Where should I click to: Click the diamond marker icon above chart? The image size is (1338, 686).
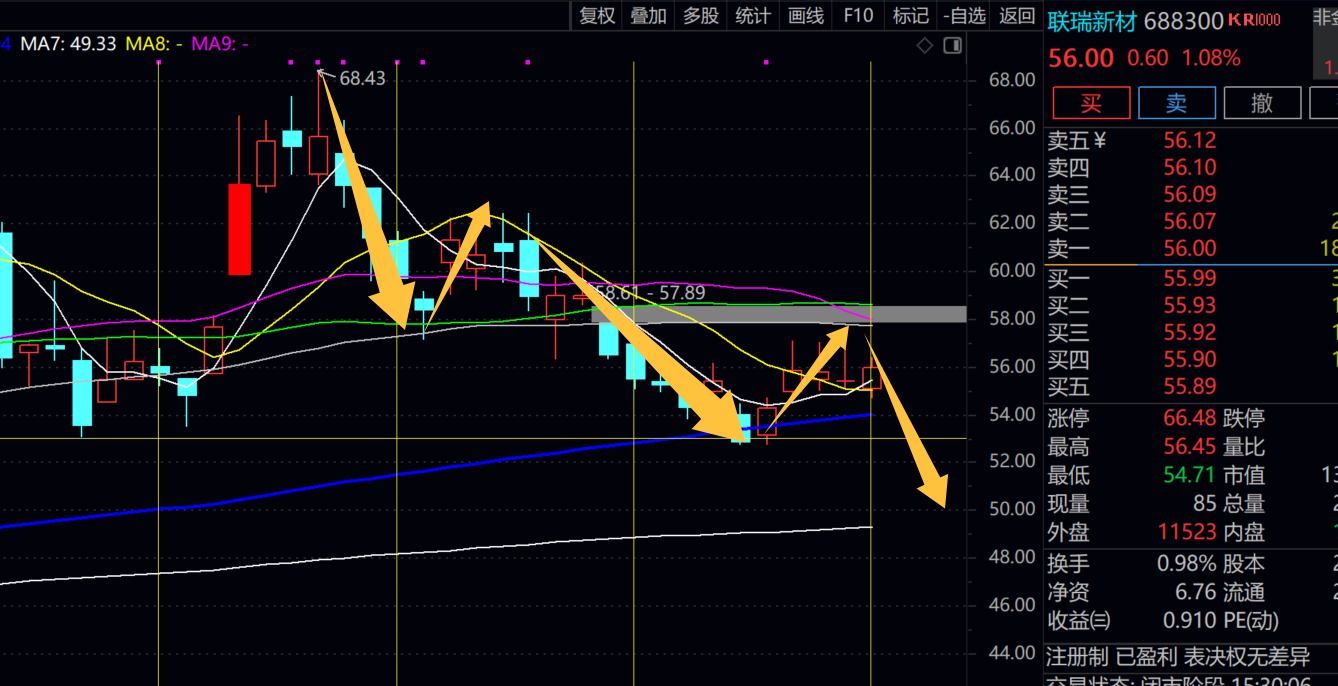(x=925, y=45)
